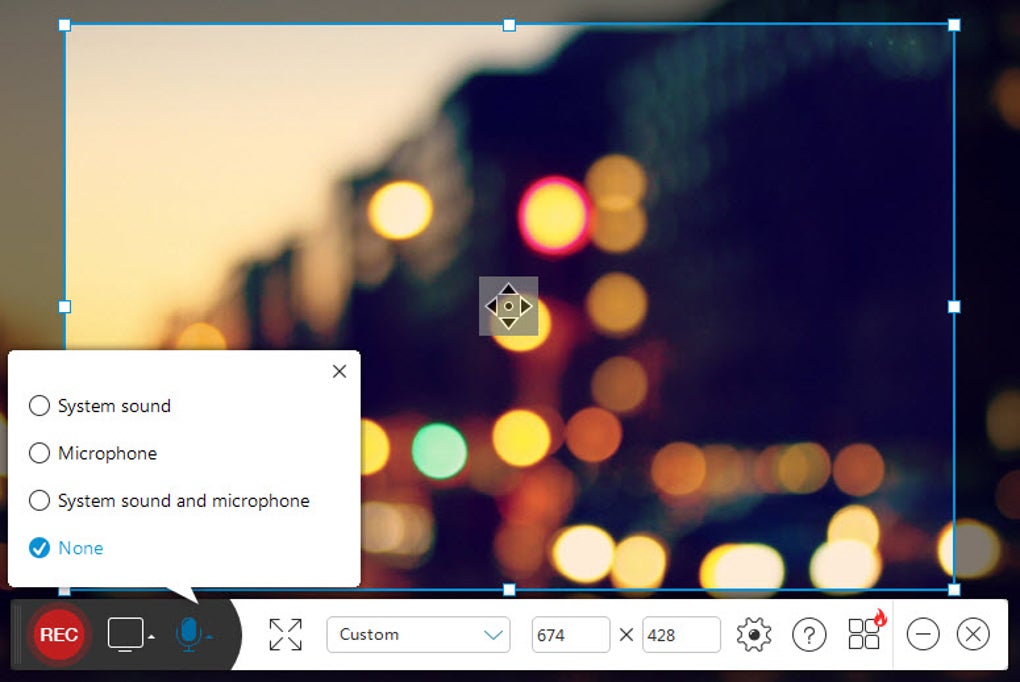Enable System sound and microphone recording

(x=39, y=500)
